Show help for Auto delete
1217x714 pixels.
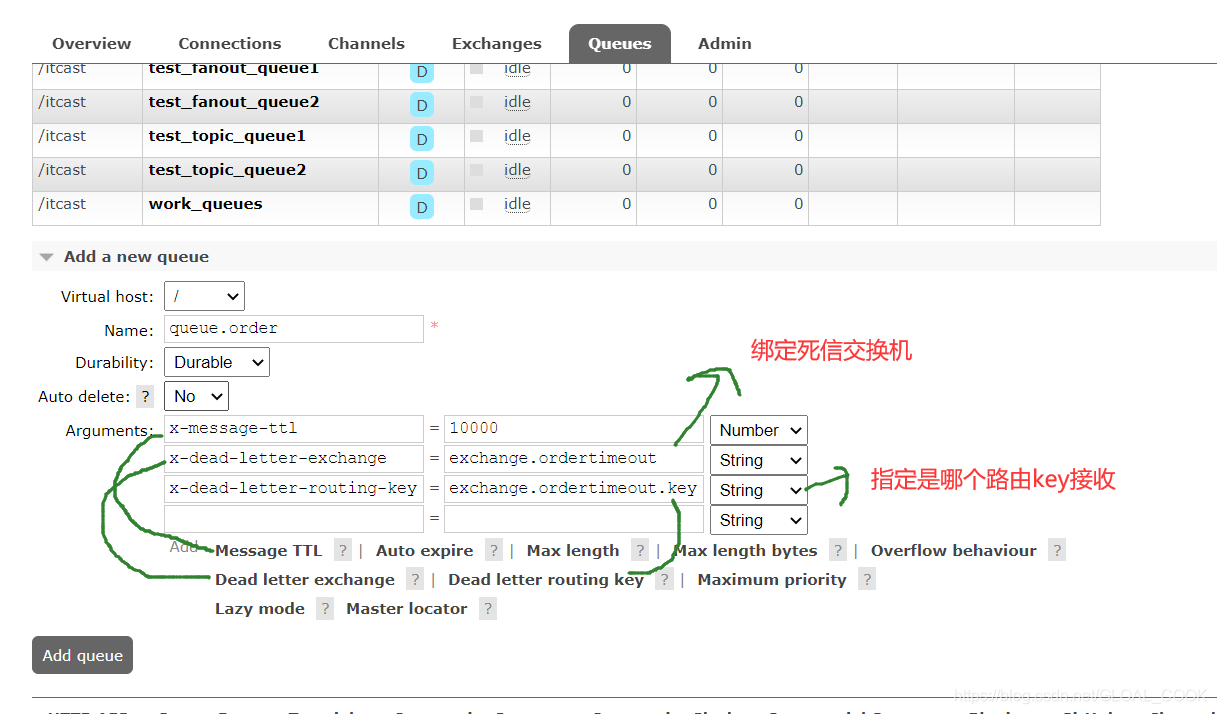(x=145, y=396)
